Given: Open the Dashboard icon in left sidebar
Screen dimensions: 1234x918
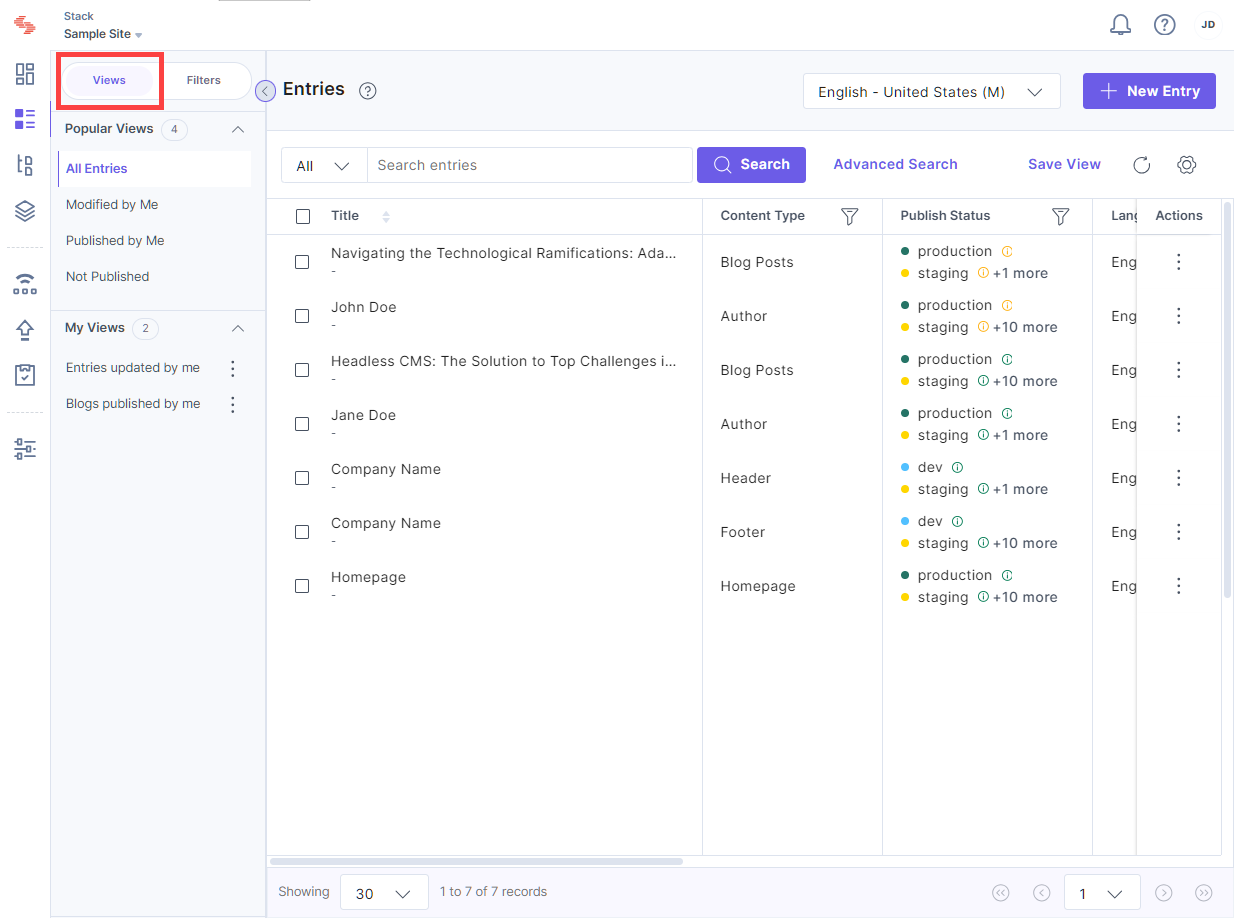Looking at the screenshot, I should click(25, 74).
